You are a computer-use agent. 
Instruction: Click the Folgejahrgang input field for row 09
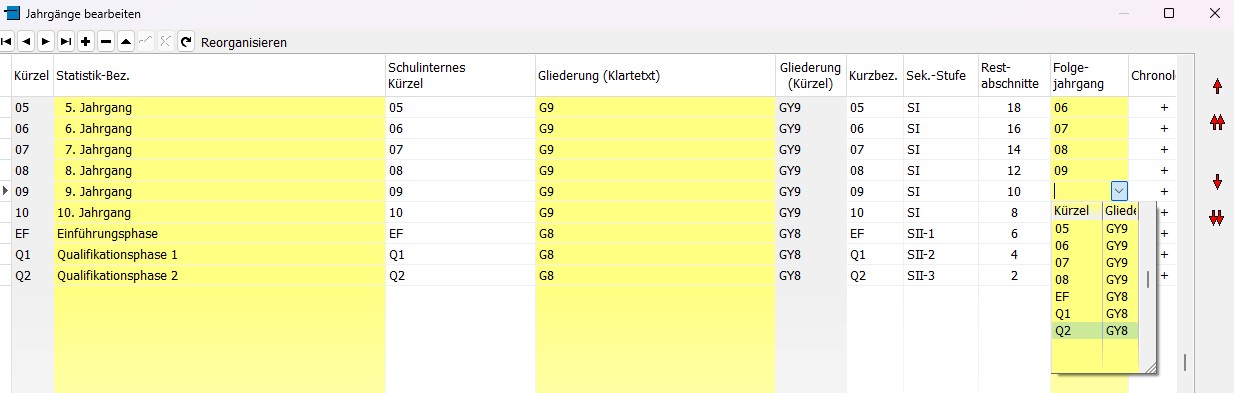[1081, 191]
